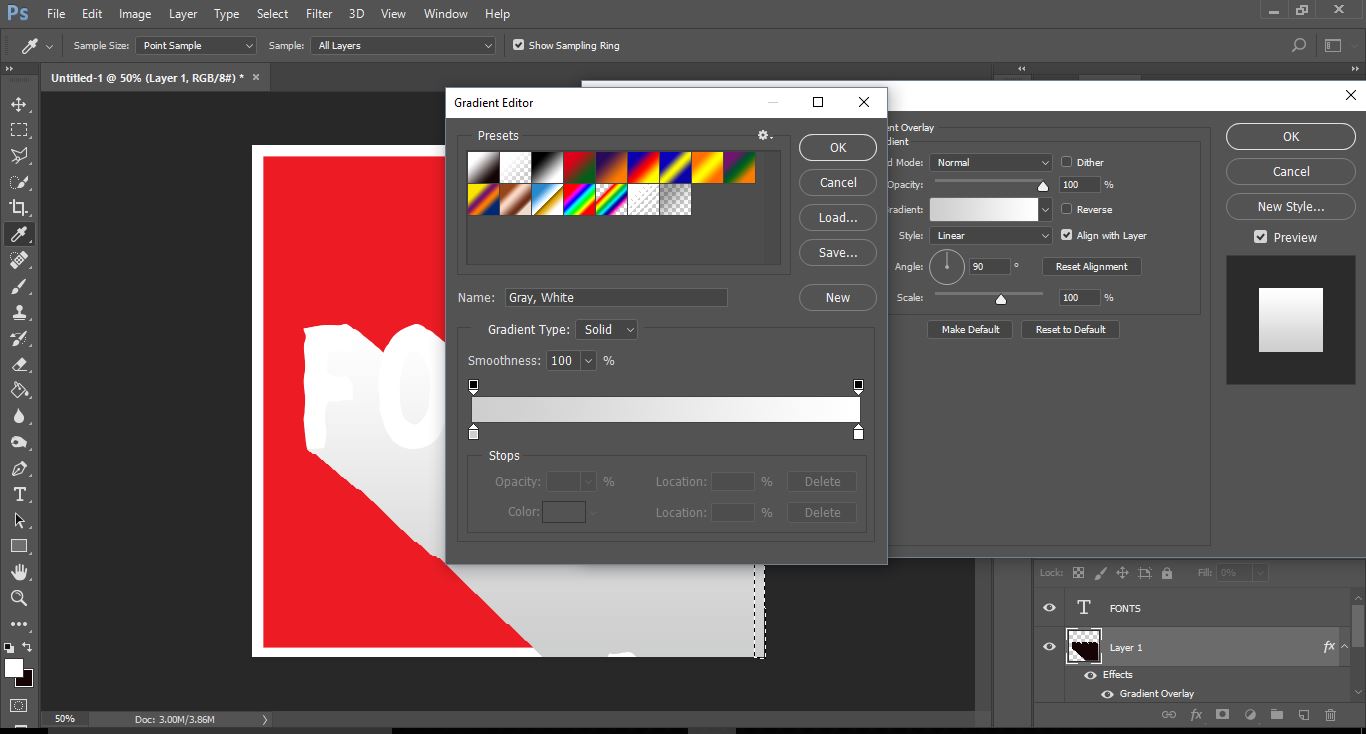Open the gradient picker dropdown arrow
This screenshot has height=734, width=1366.
click(x=1046, y=209)
